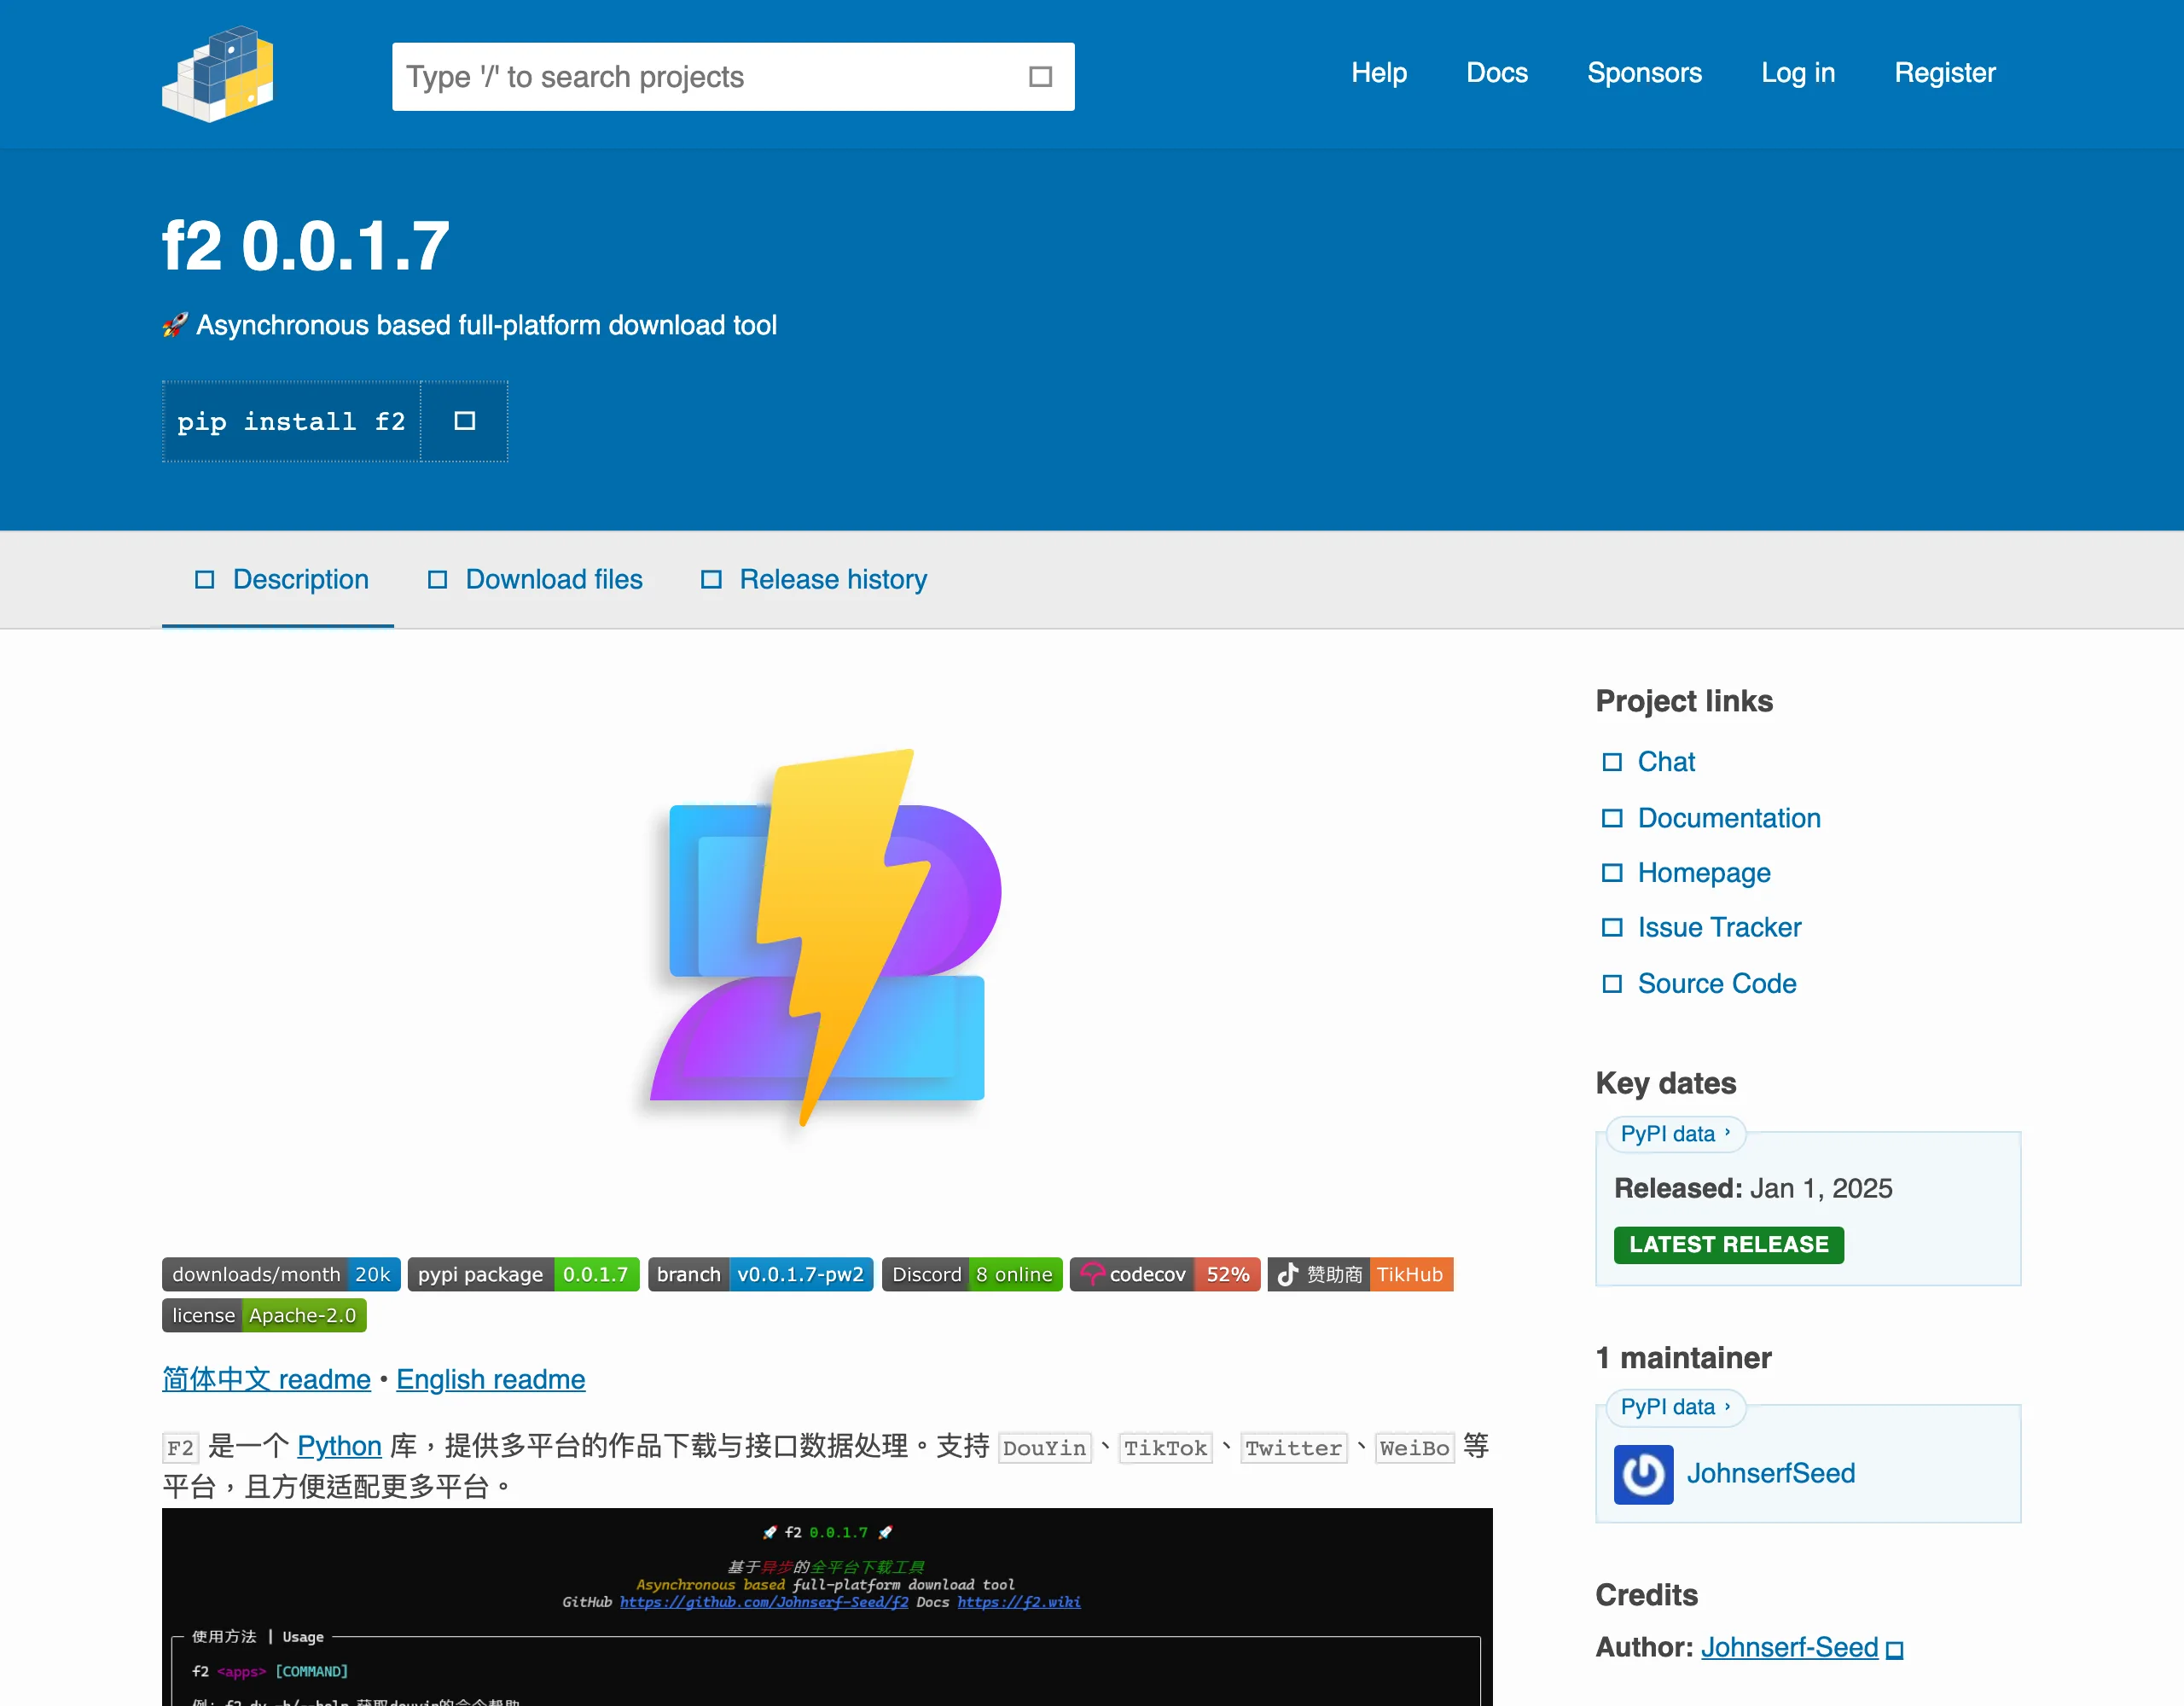Click the downloads/month 20k badge
The image size is (2184, 1706).
[x=281, y=1274]
